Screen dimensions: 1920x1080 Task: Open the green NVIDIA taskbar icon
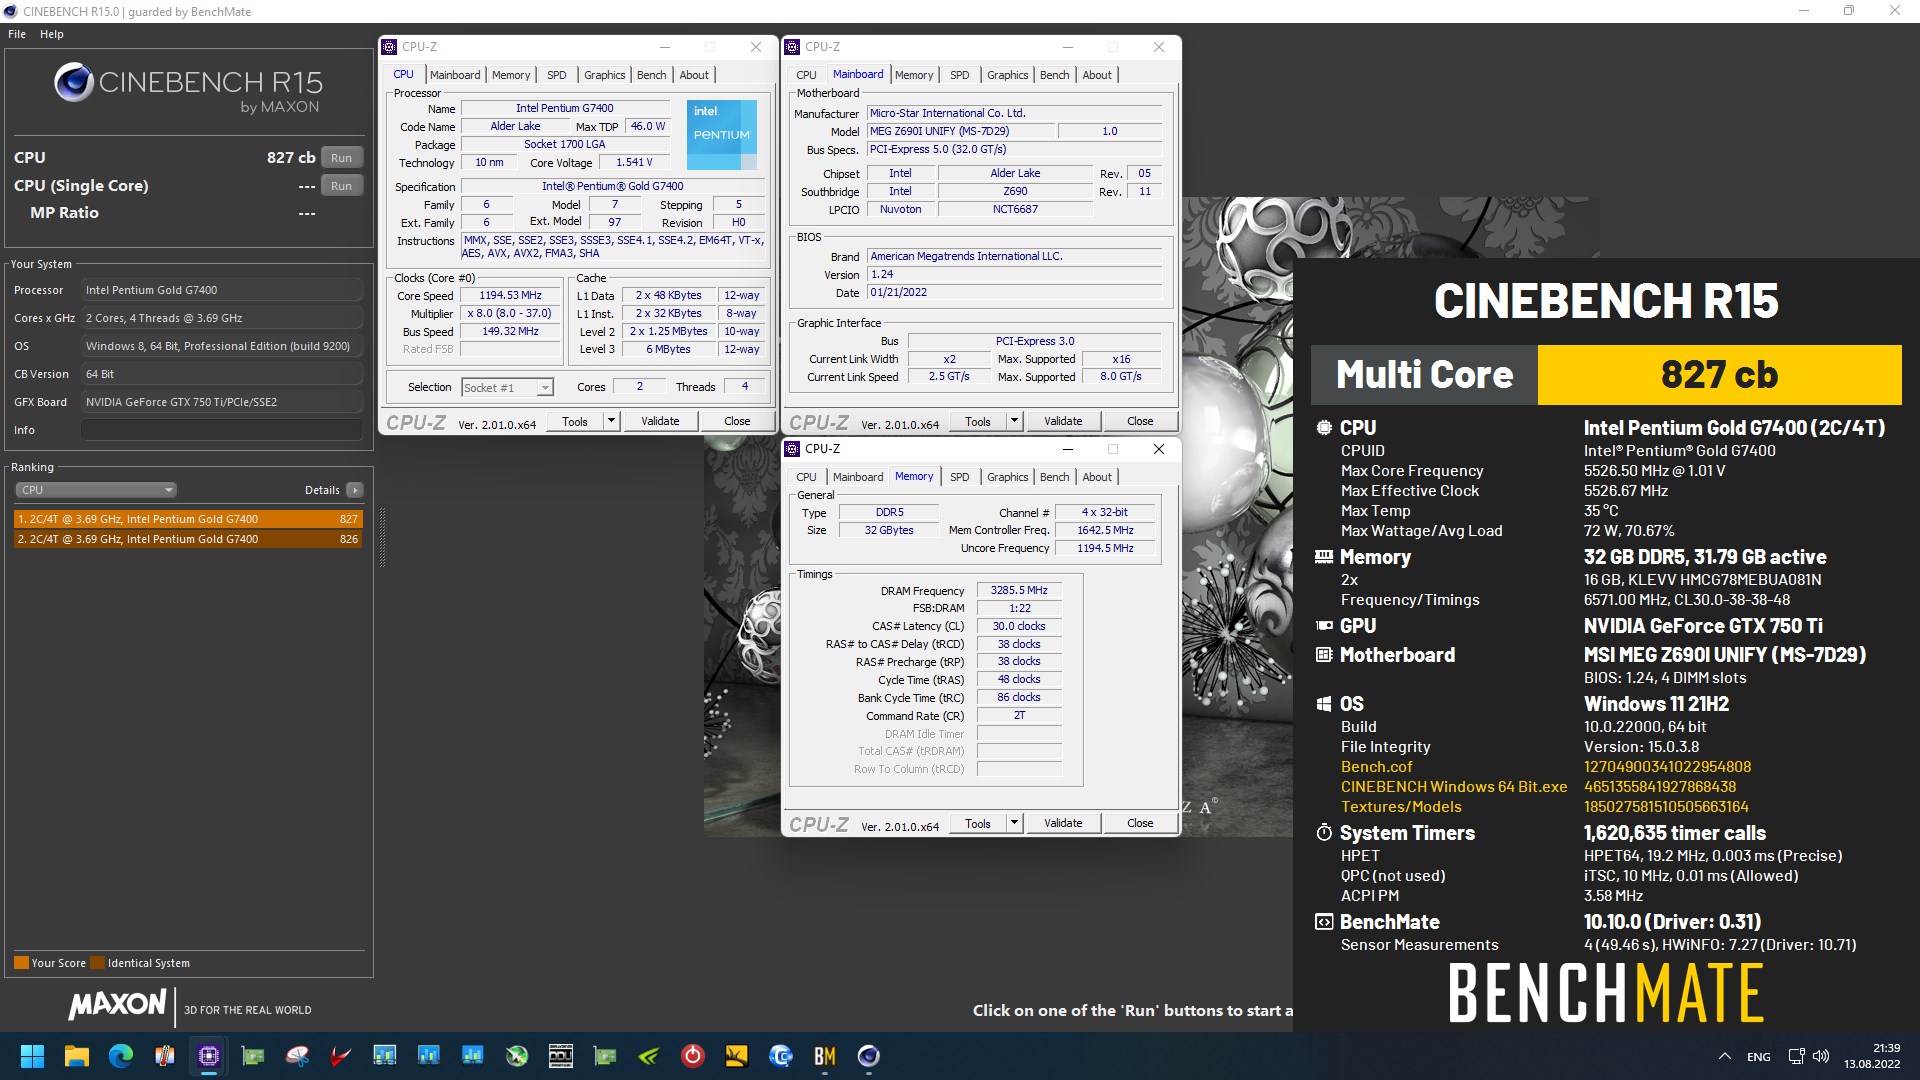(649, 1056)
